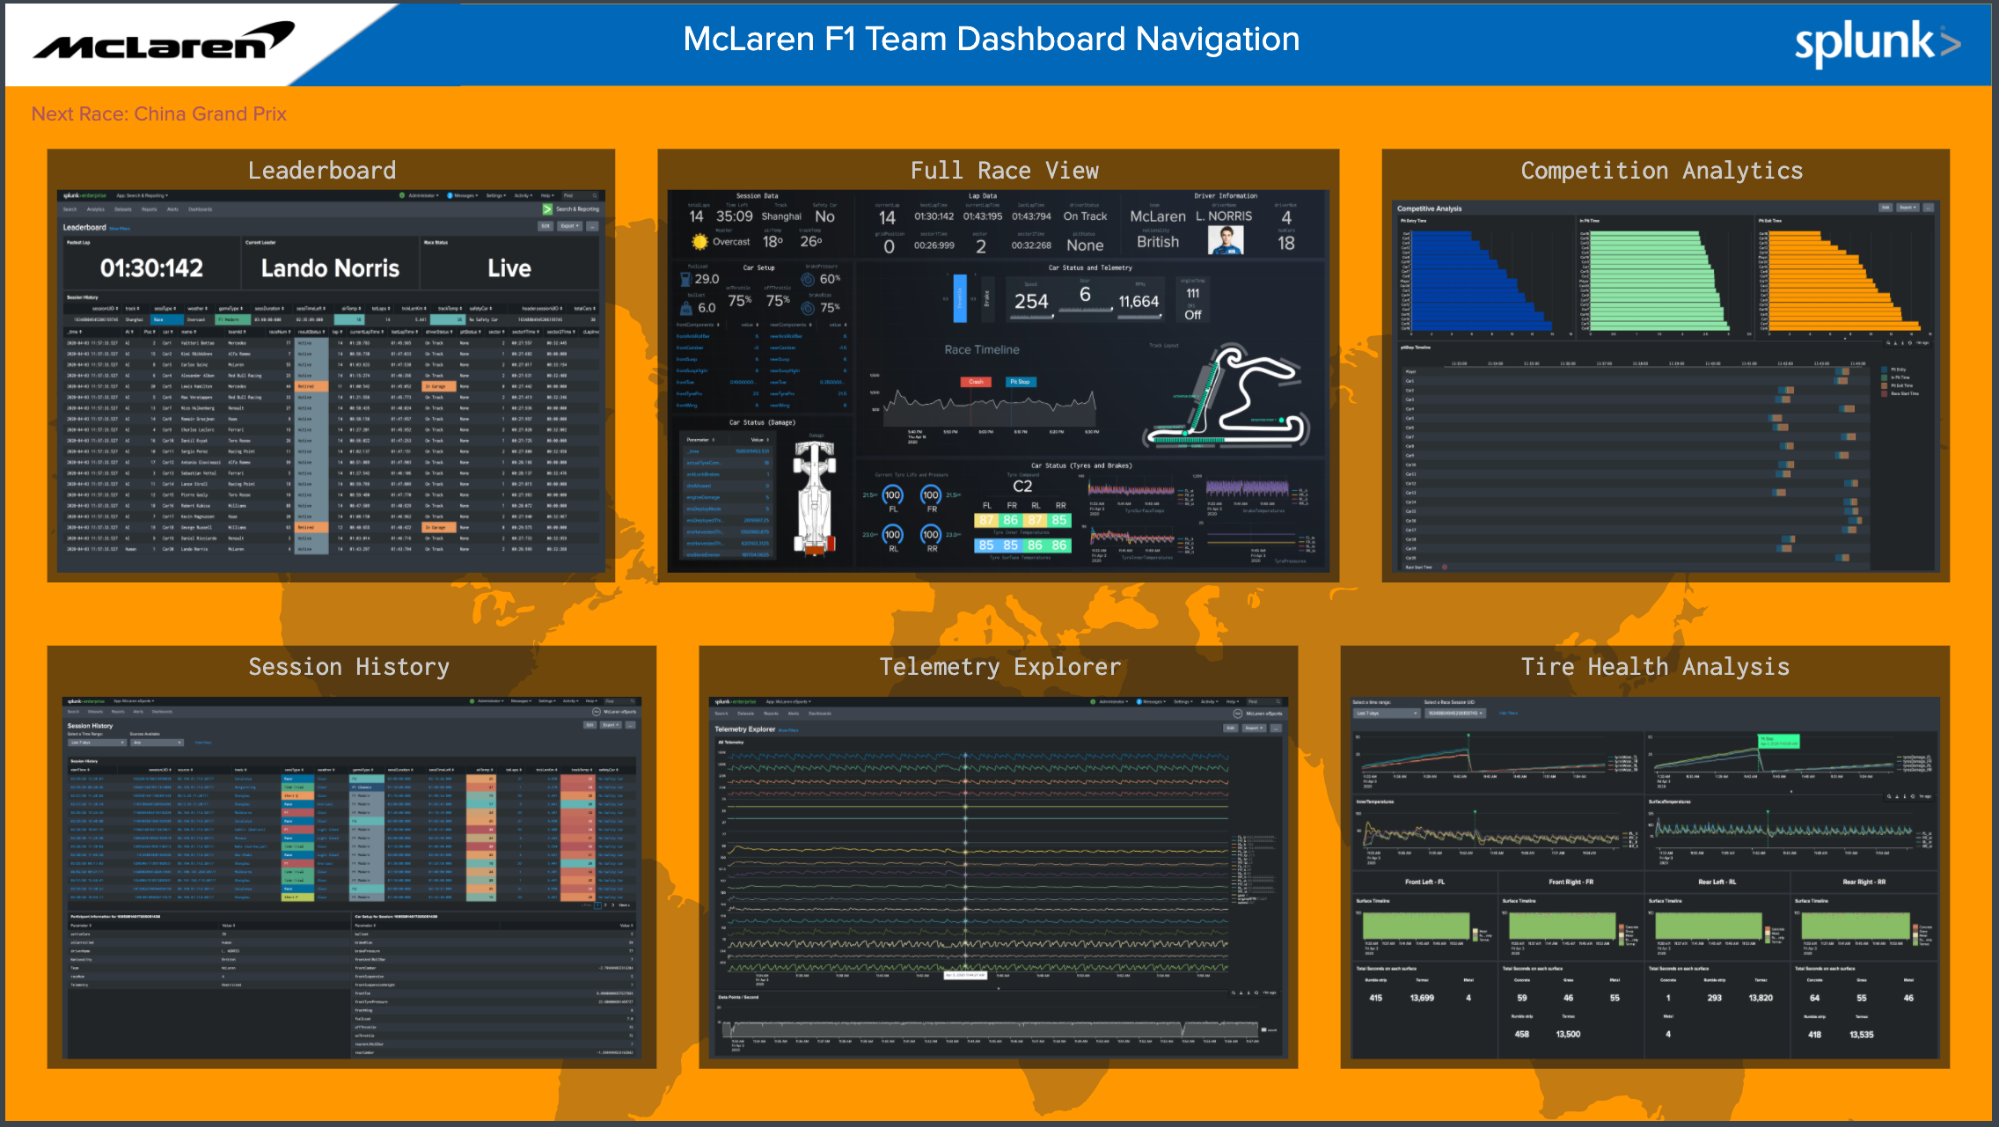Screen dimensions: 1999x1128
Task: Click the Full Race View panel title
Action: tap(1004, 170)
